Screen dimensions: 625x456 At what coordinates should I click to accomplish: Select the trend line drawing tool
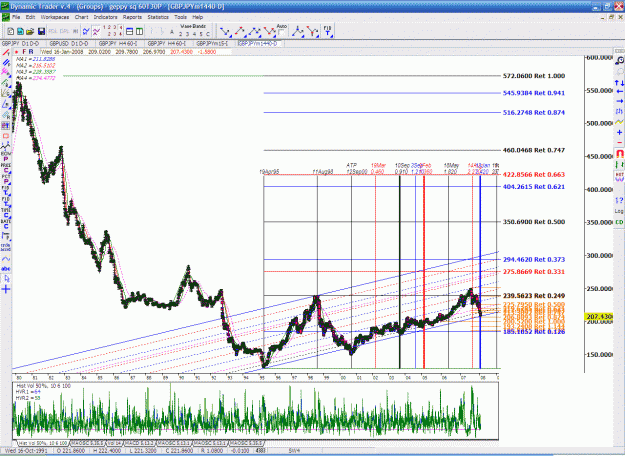[x=6, y=52]
